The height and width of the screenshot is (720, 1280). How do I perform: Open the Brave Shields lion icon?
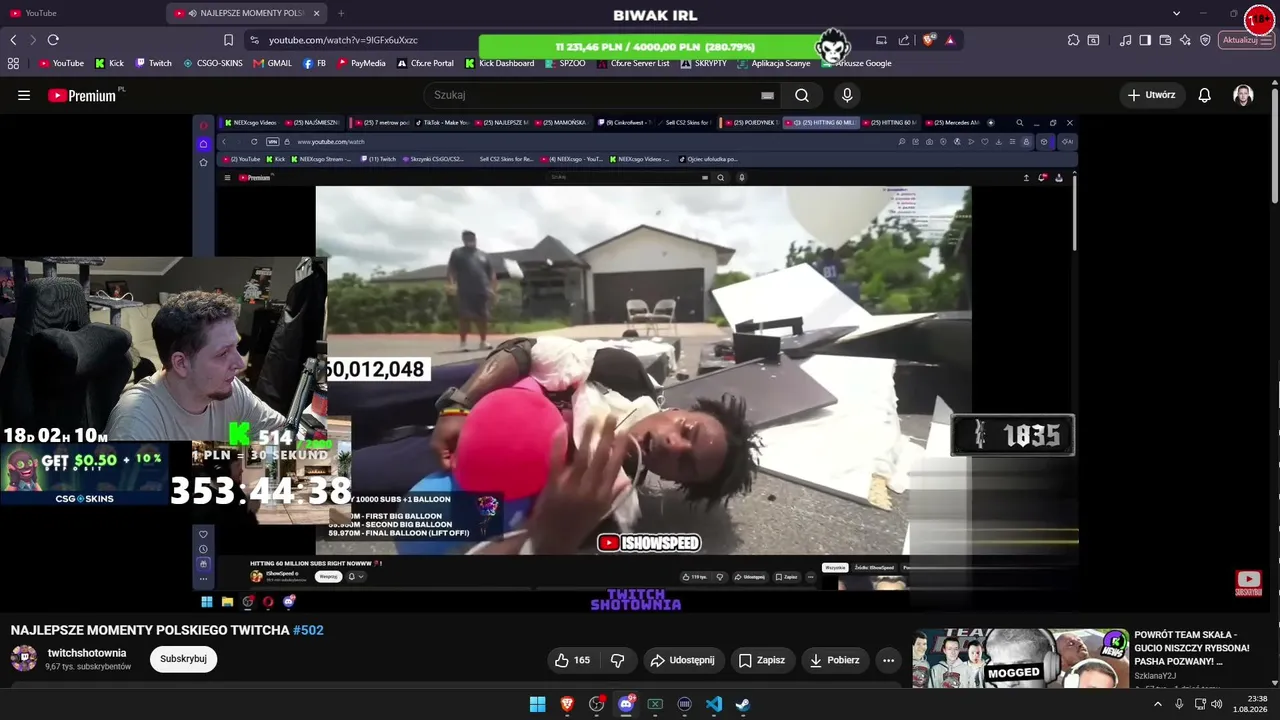(x=929, y=40)
